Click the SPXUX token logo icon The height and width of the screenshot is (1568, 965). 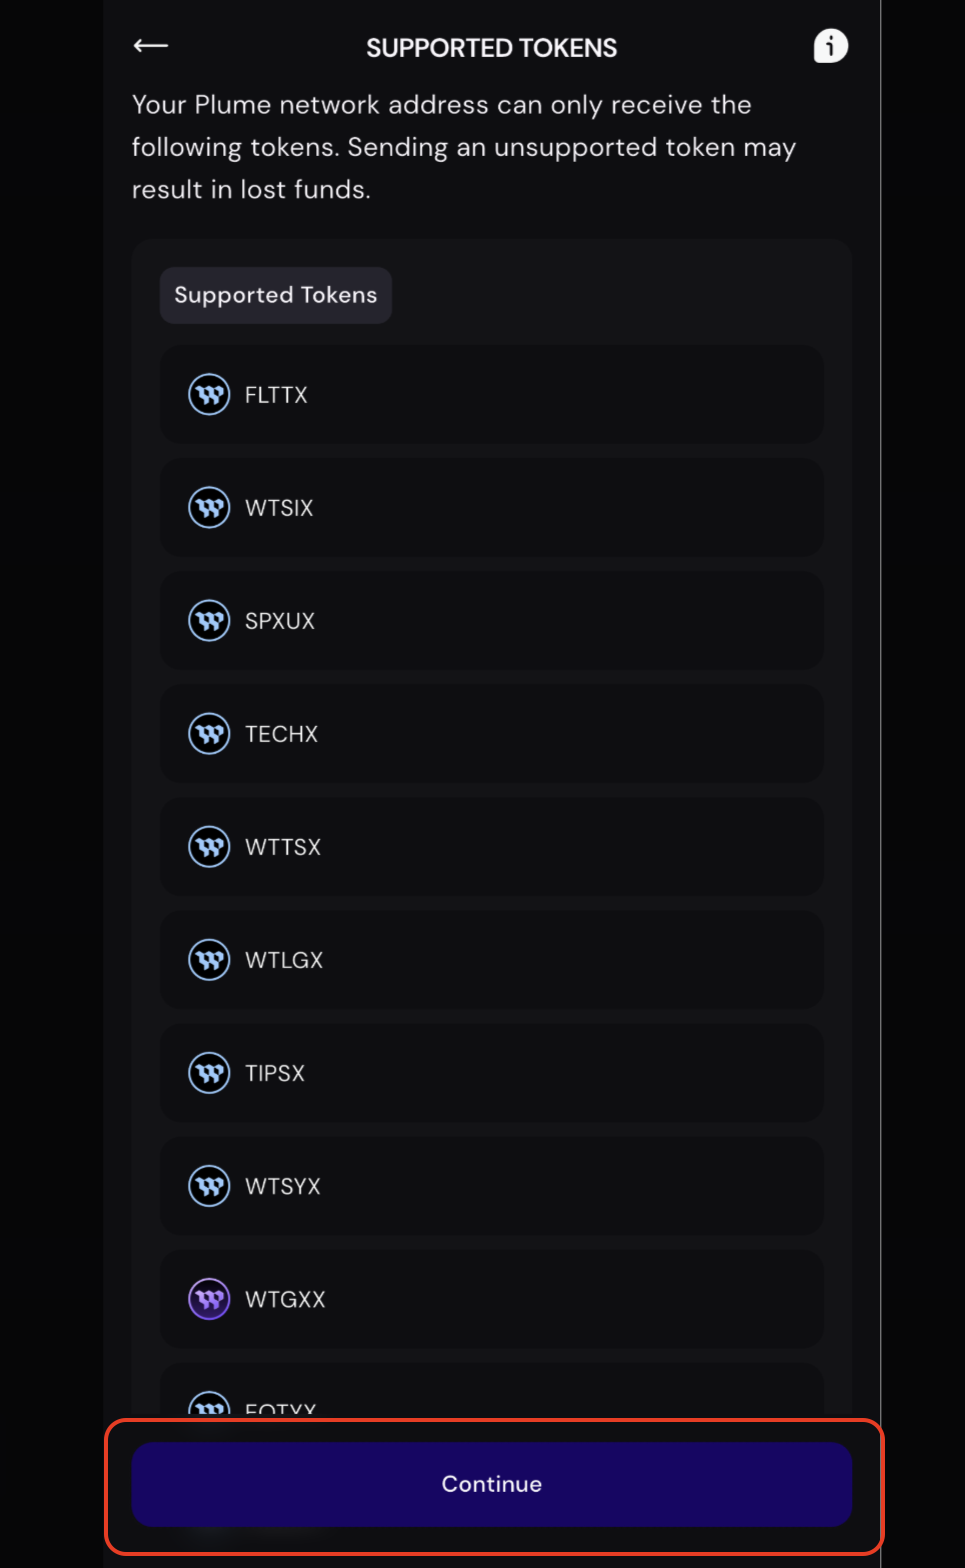(x=209, y=621)
